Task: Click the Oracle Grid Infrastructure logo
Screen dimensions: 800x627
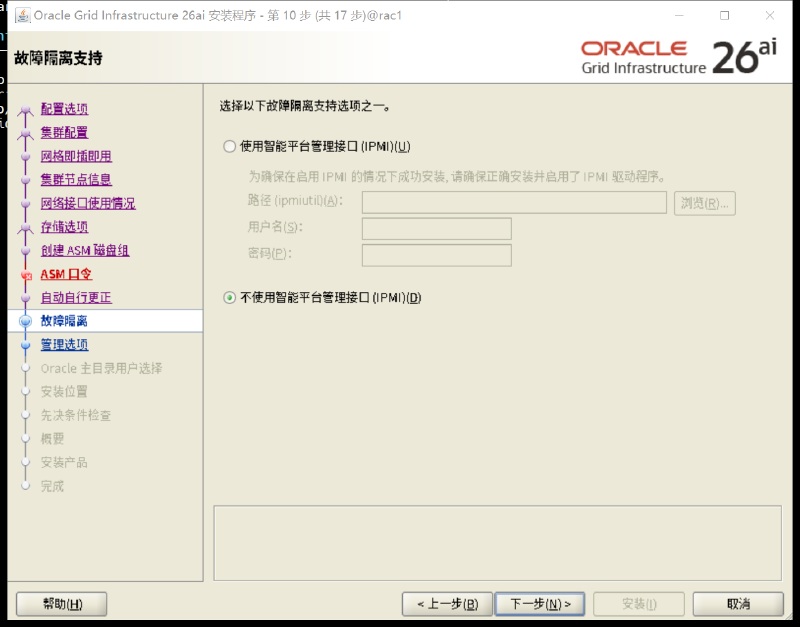Action: [679, 57]
